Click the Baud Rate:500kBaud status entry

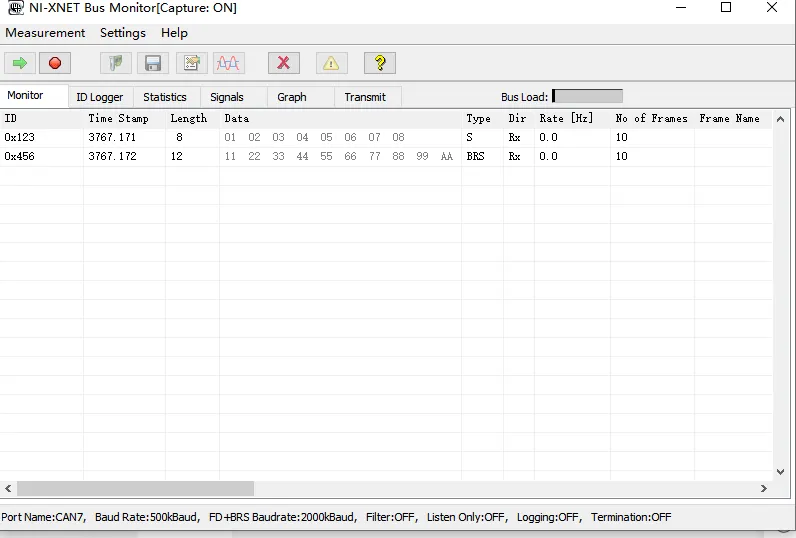click(x=147, y=517)
